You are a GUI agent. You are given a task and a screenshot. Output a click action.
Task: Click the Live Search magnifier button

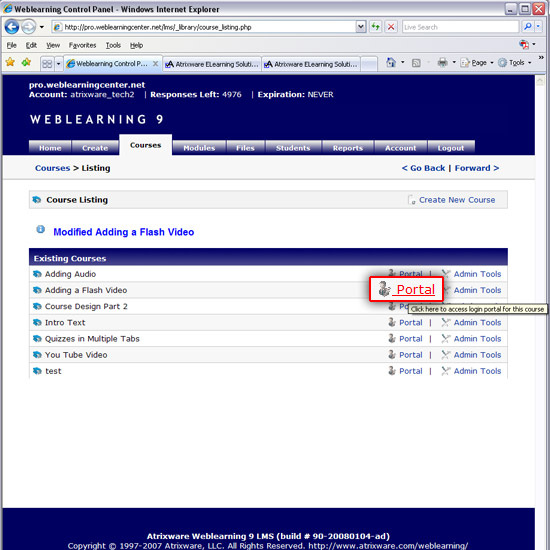(527, 27)
